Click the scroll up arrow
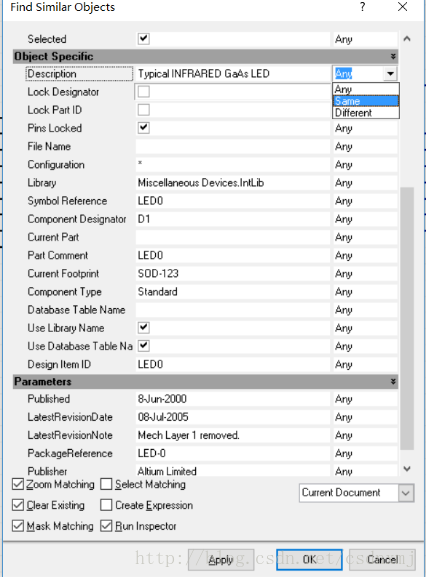This screenshot has height=578, width=426. point(407,39)
